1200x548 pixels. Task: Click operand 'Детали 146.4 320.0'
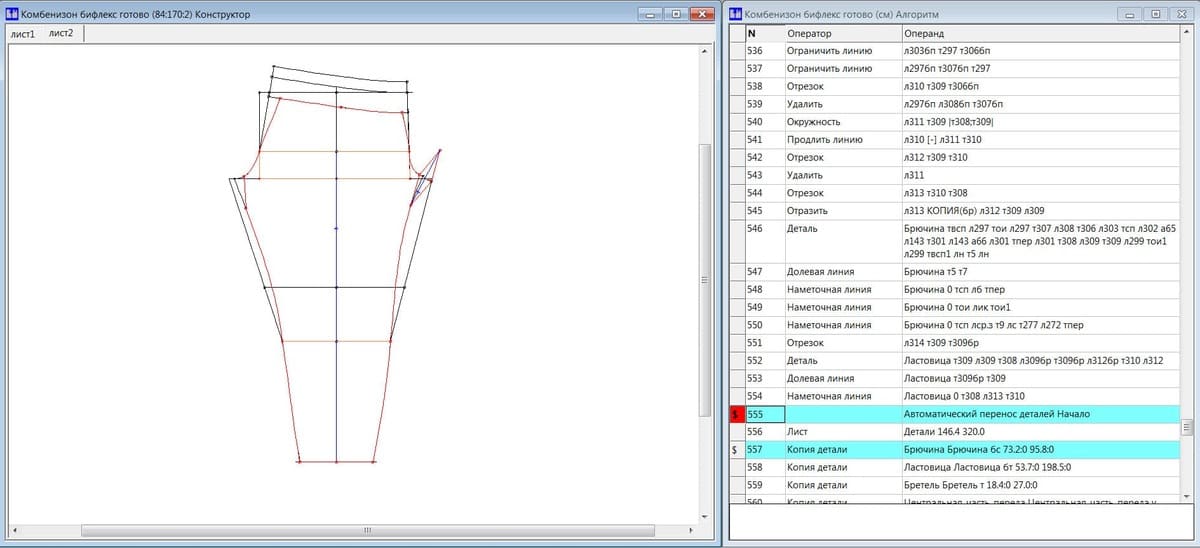coord(944,432)
